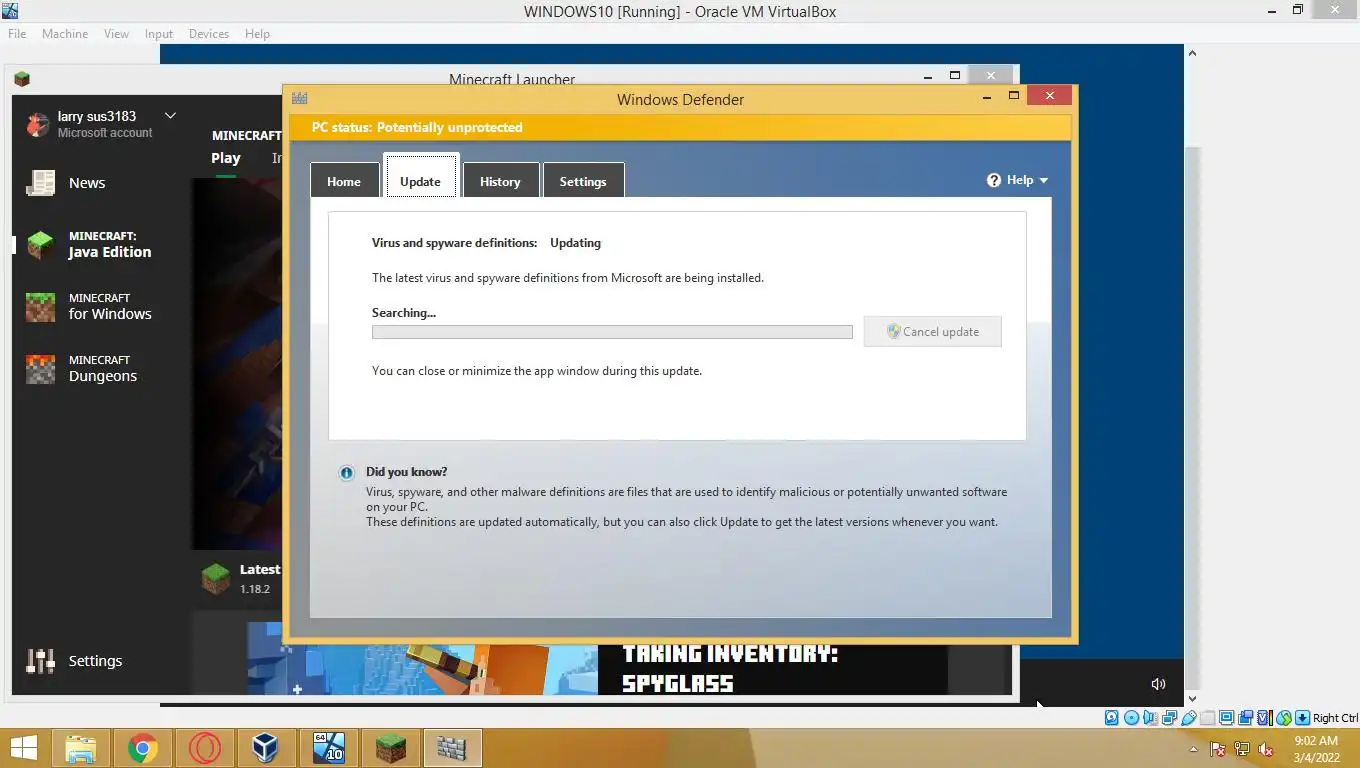1360x768 pixels.
Task: Click Latest release 1.18.2 grass block
Action: [x=216, y=578]
